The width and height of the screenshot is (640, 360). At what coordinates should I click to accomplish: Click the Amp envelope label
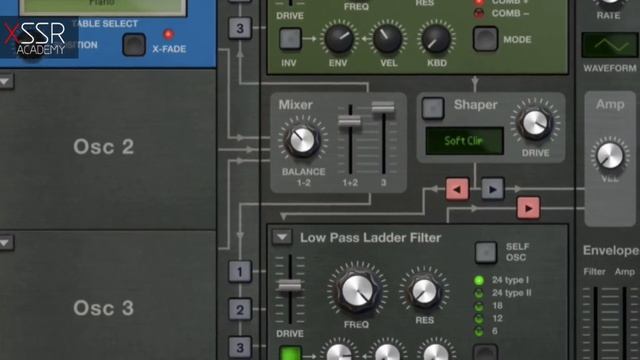pos(624,271)
